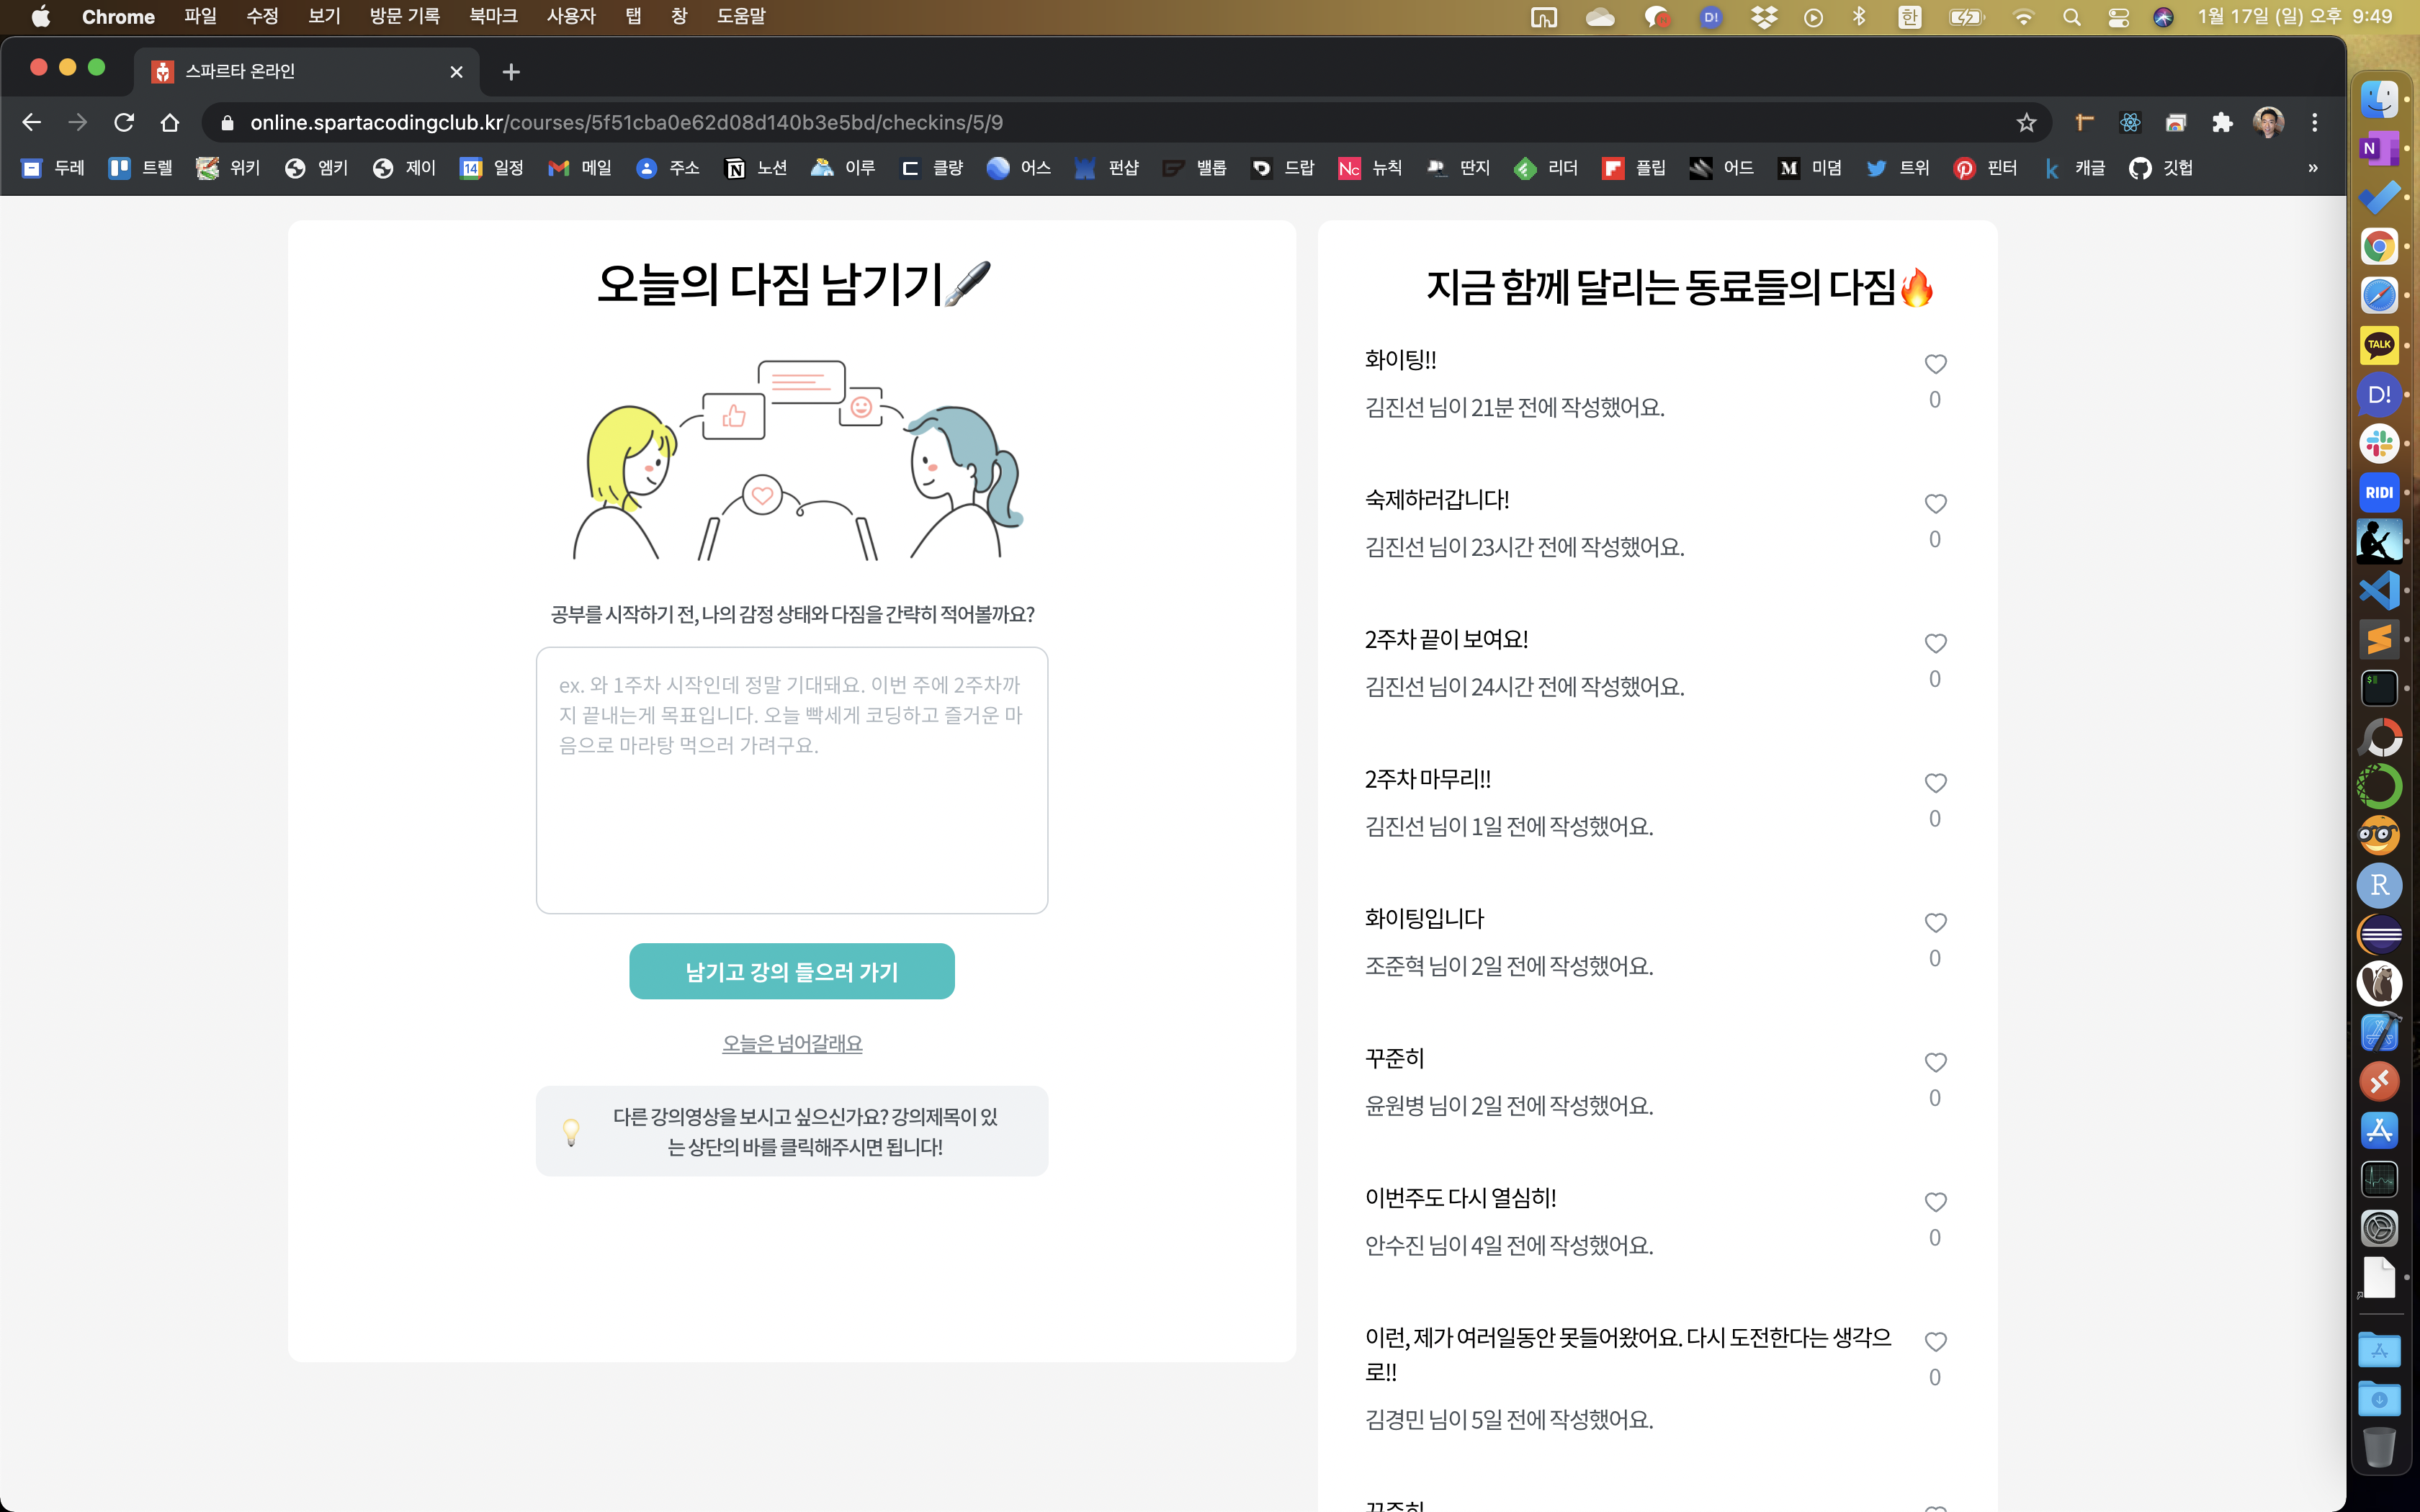Screen dimensions: 2420x1512
Task: Expand hidden bookmarks overflow chevron
Action: coord(2313,168)
